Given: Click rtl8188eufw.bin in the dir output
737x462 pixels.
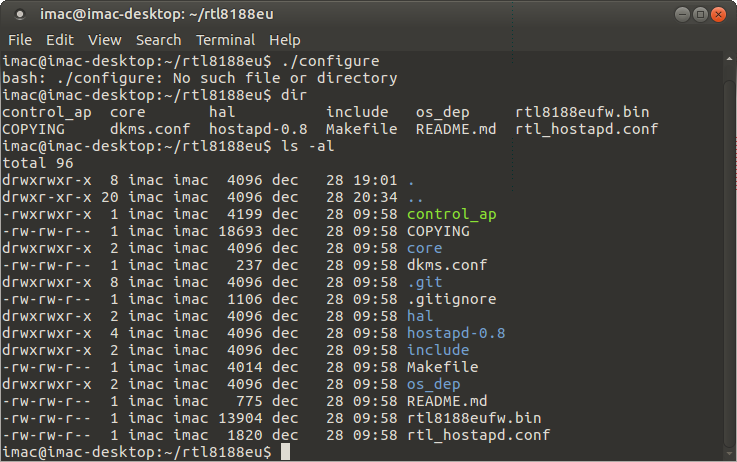Looking at the screenshot, I should pos(582,112).
